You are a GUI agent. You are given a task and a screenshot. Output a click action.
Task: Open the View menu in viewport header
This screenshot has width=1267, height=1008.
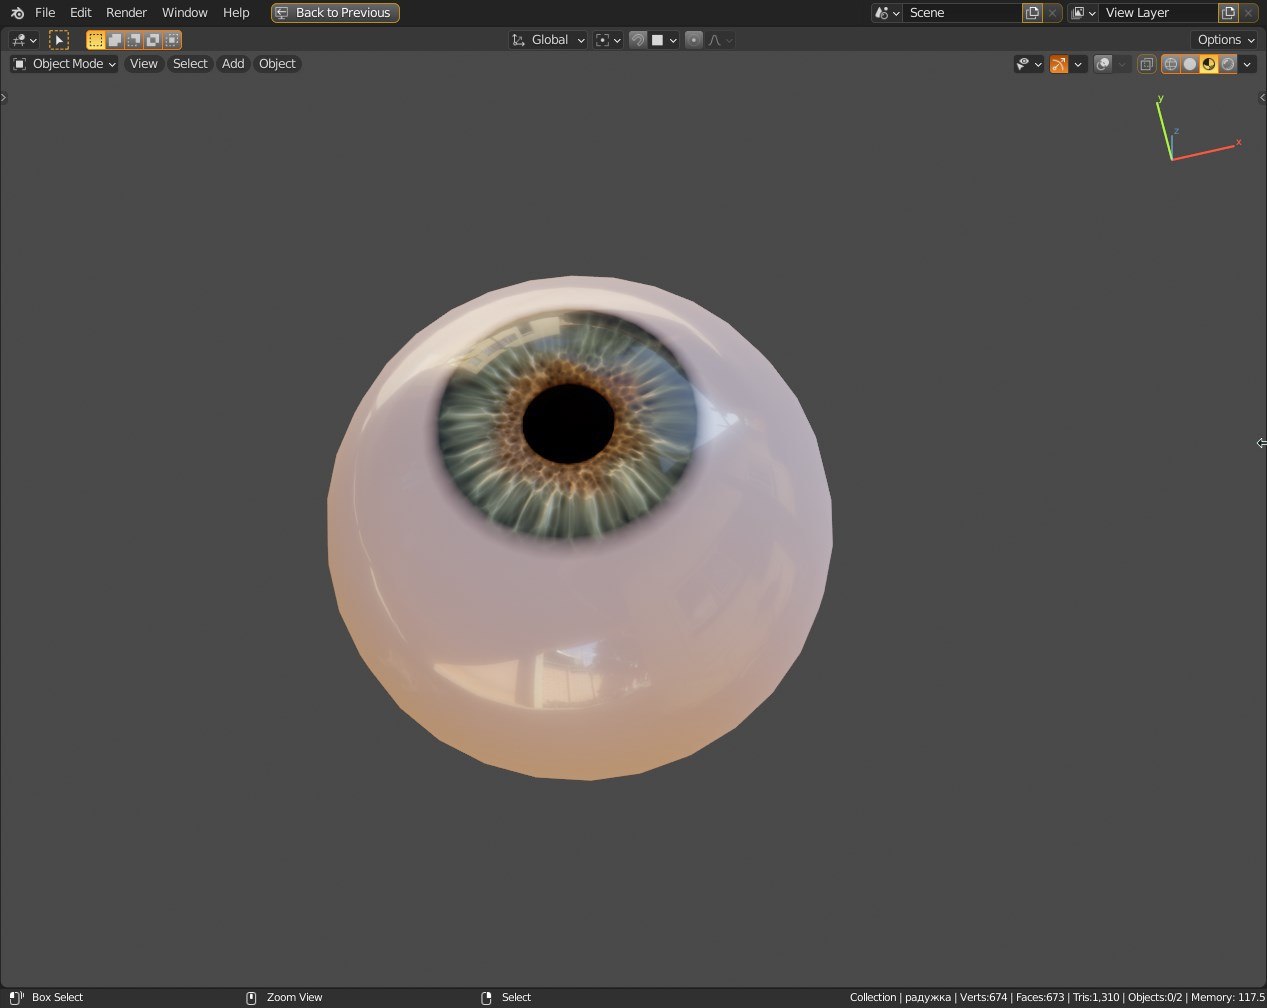pyautogui.click(x=144, y=64)
